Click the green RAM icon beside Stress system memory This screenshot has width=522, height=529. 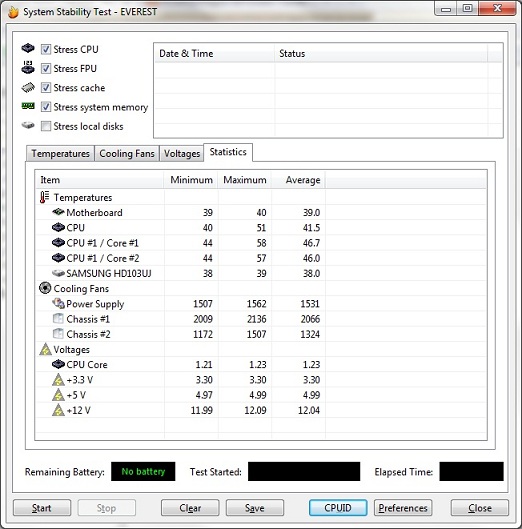(x=28, y=106)
